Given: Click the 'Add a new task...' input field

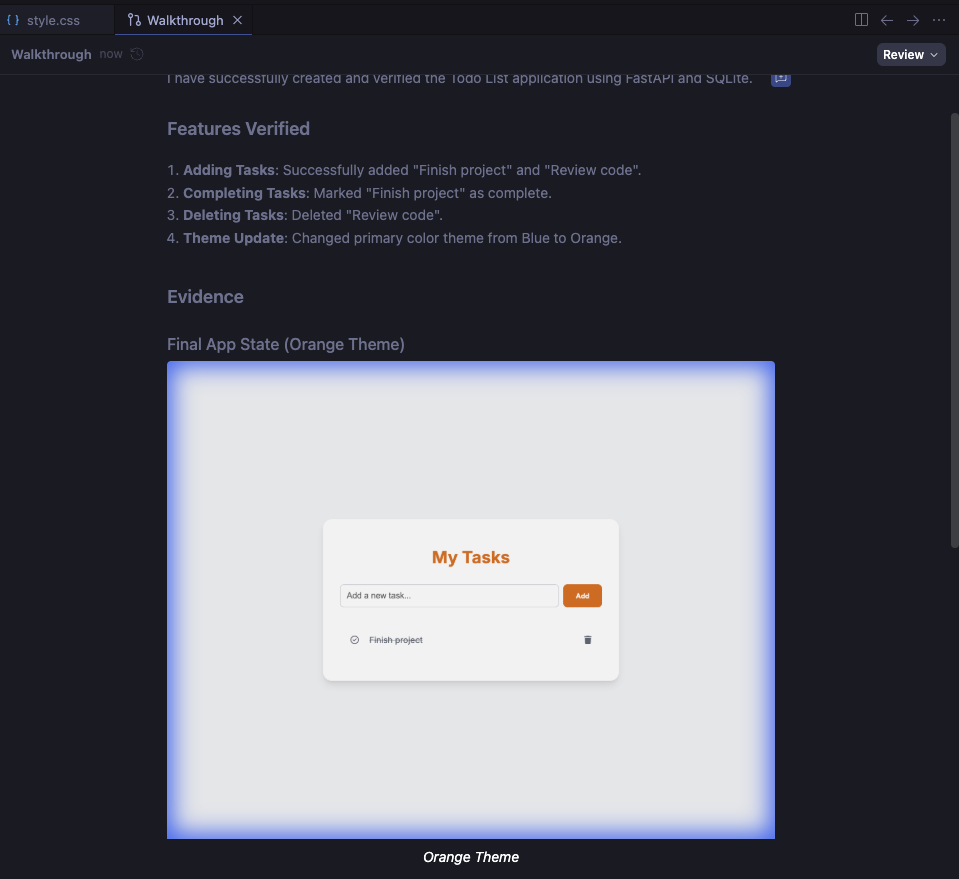Looking at the screenshot, I should 449,596.
